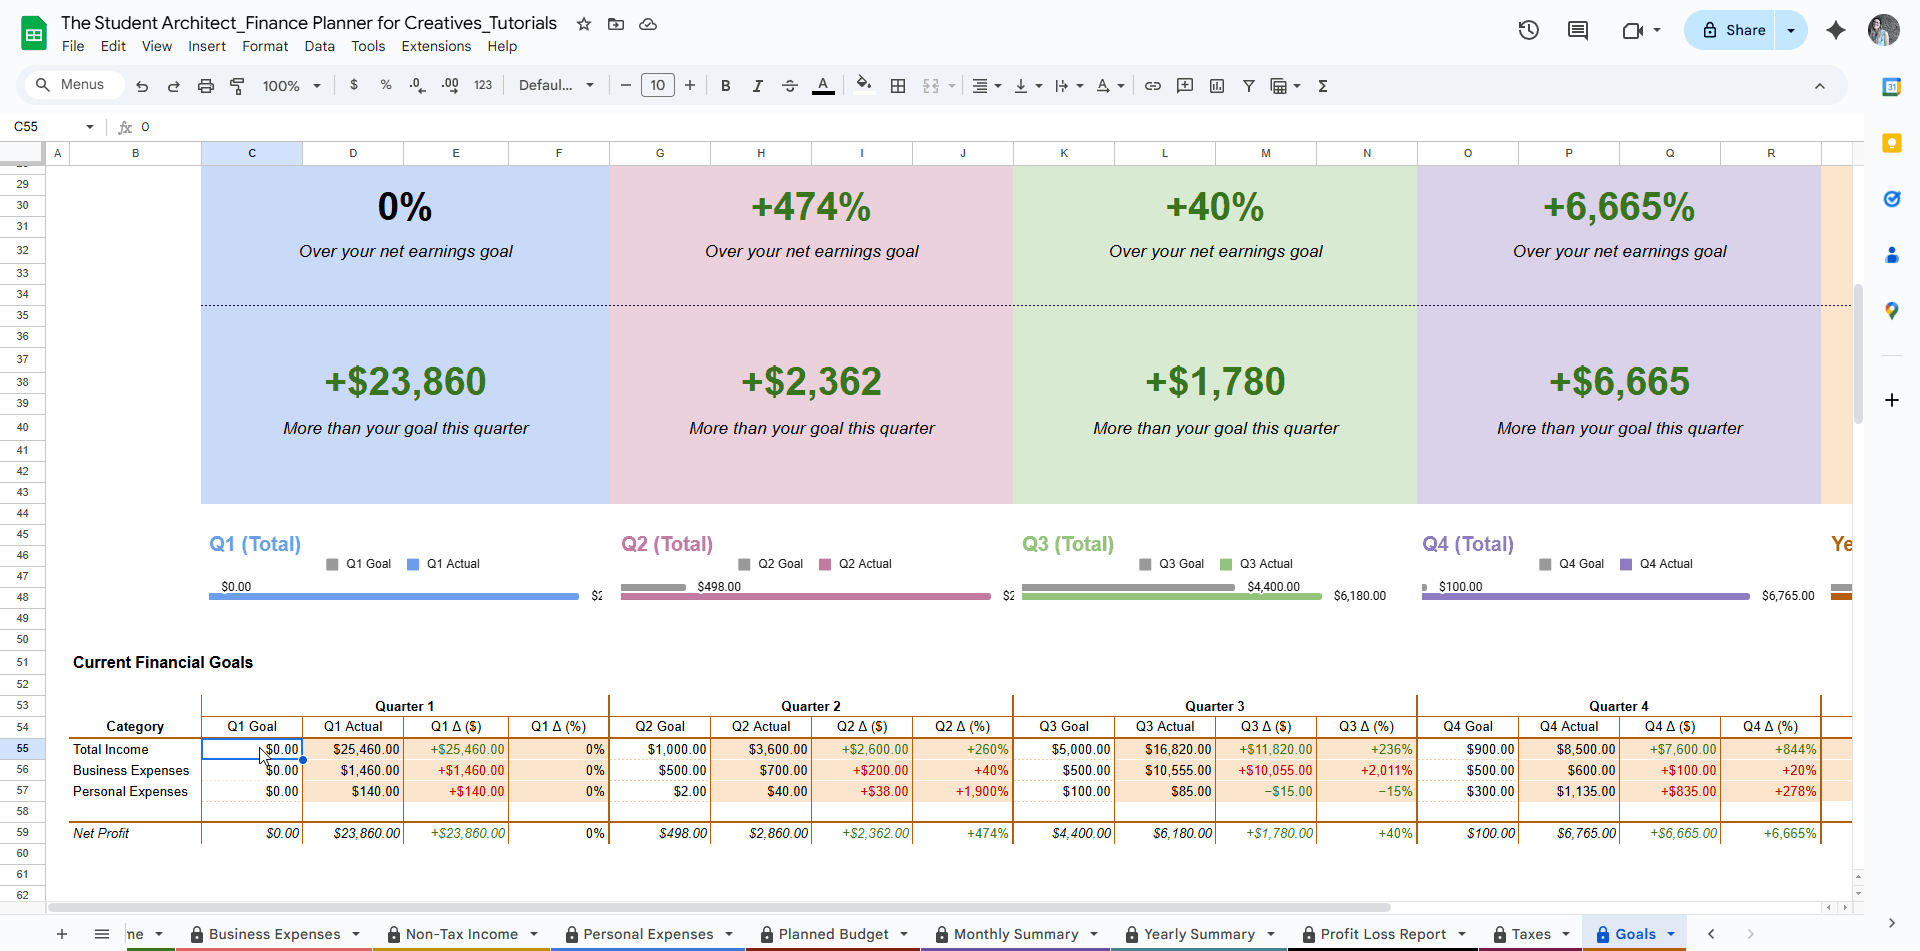The width and height of the screenshot is (1920, 951).
Task: Get add-ons plus icon in side panel
Action: point(1891,400)
